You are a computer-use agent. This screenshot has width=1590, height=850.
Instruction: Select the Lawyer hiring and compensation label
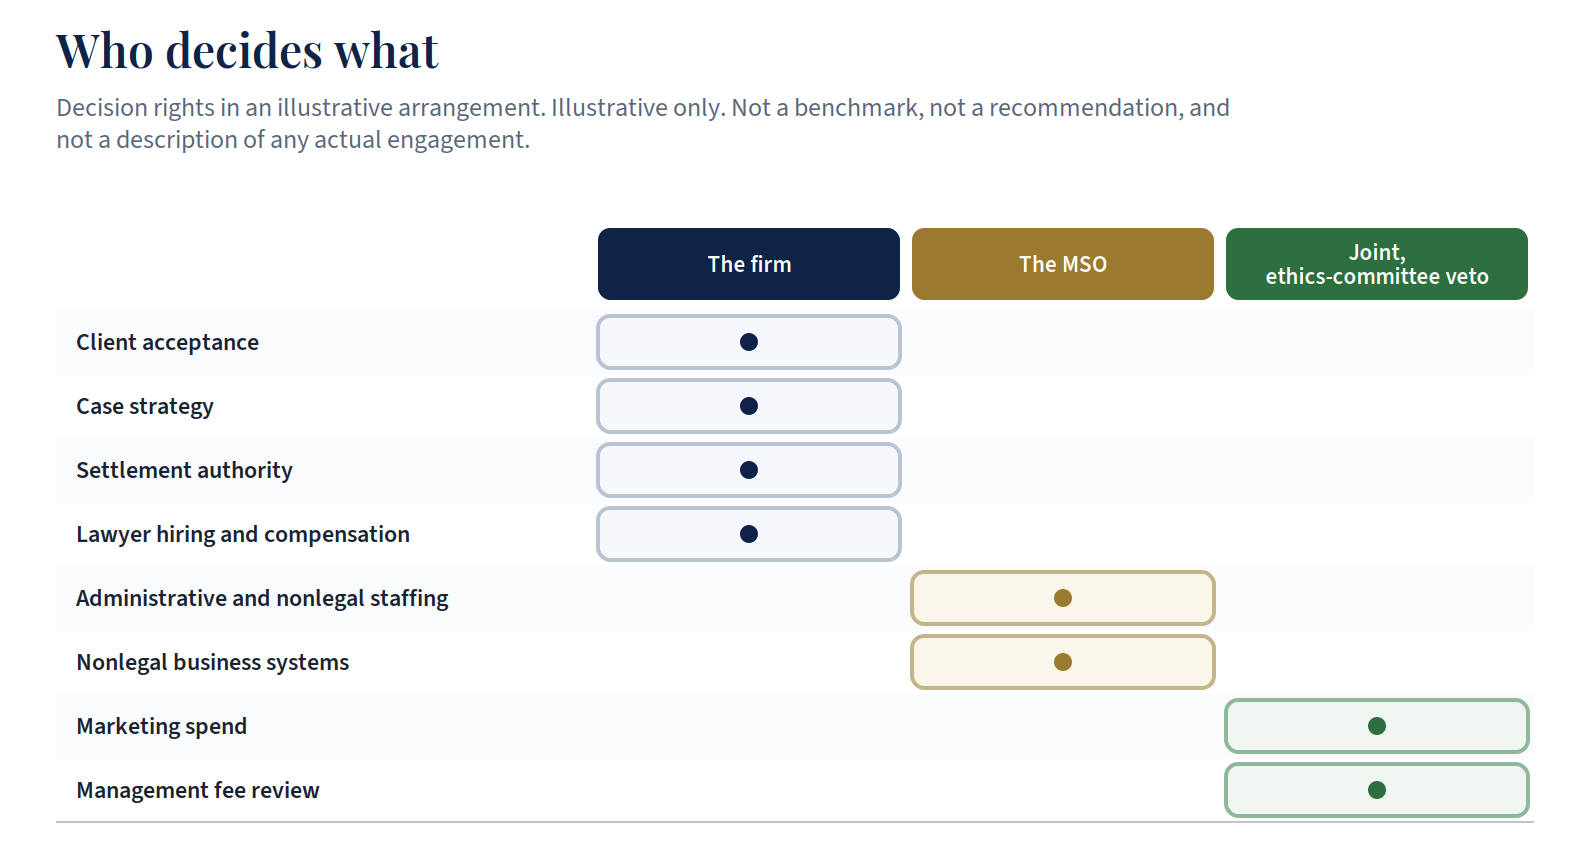point(243,534)
